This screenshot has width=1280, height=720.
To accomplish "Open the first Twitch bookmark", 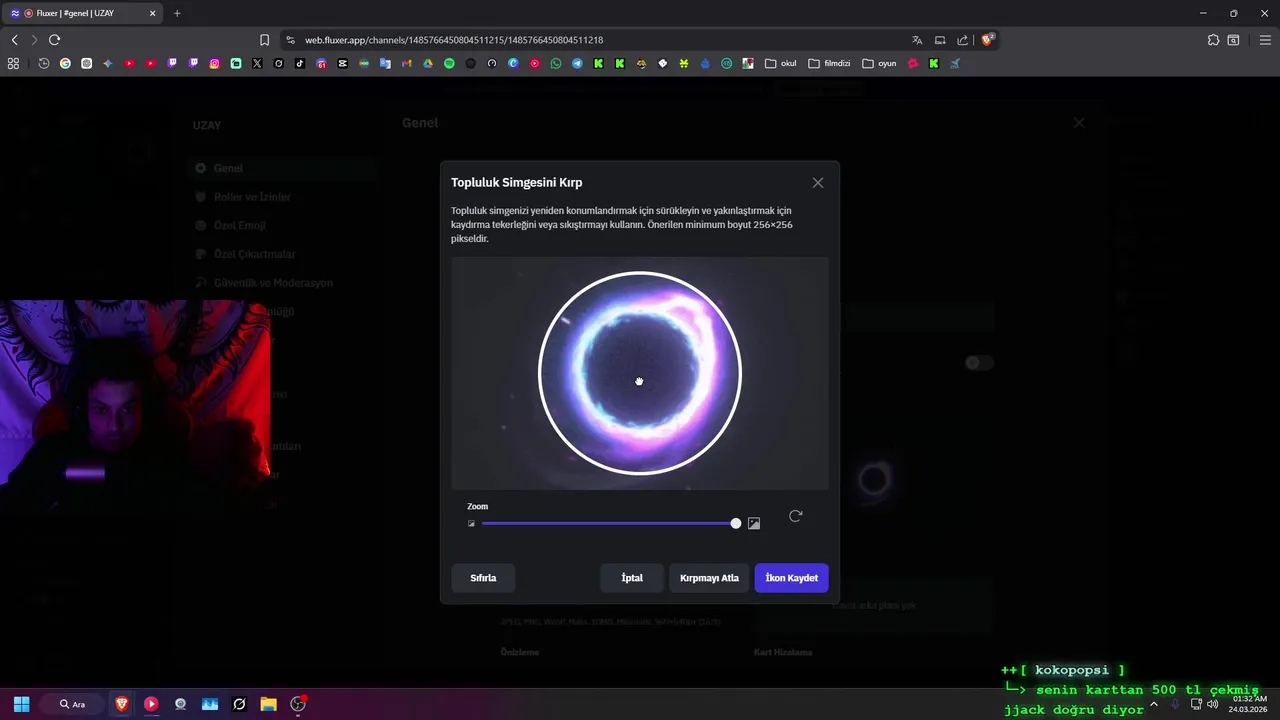I will tap(172, 63).
